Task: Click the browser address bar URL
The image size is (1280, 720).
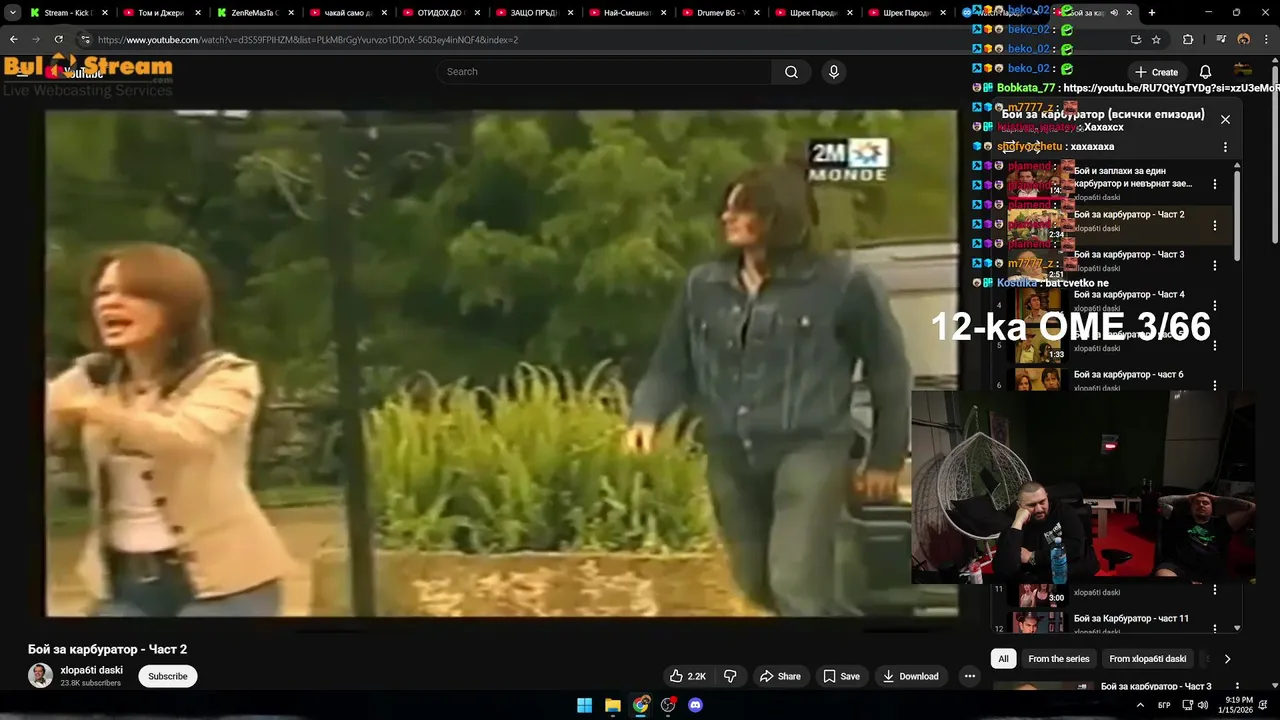Action: [x=308, y=40]
